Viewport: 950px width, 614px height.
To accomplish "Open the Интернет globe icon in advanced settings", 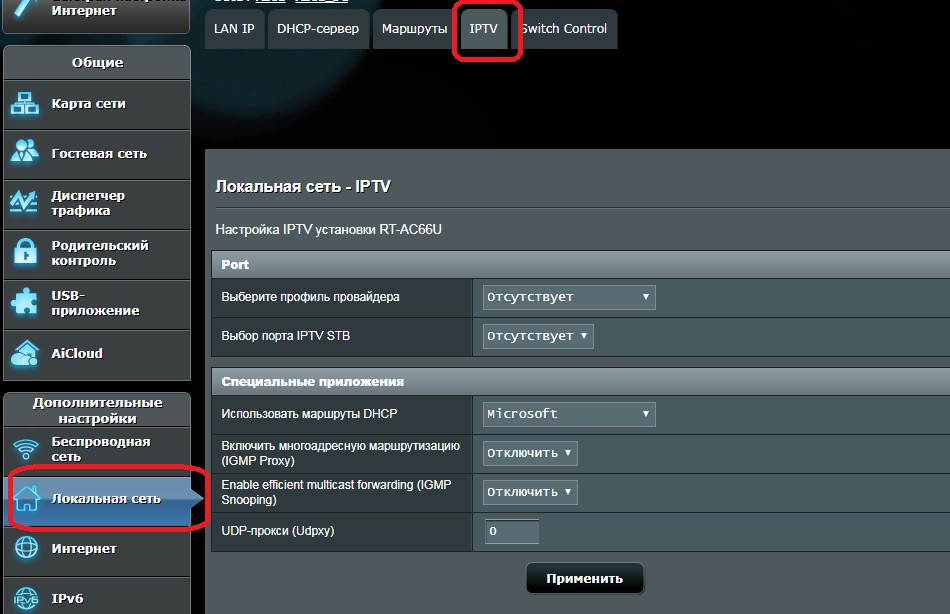I will [26, 548].
